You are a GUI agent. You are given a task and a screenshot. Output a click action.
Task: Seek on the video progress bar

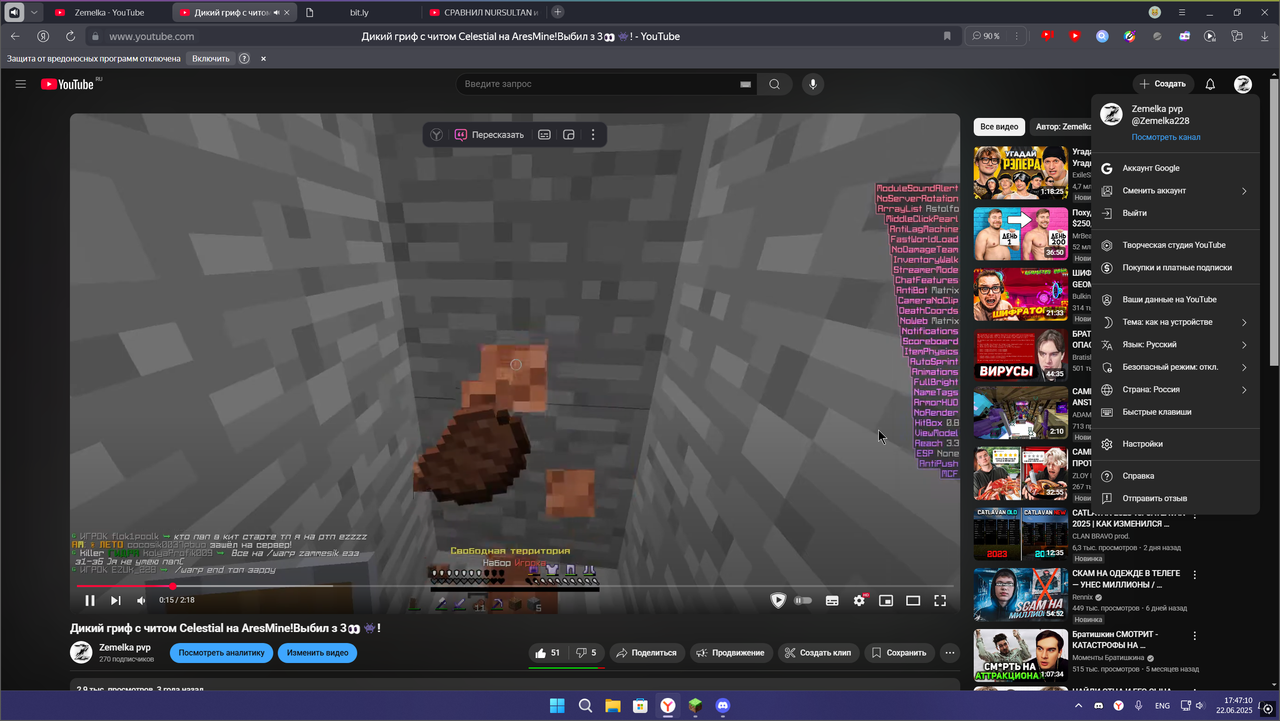515,586
